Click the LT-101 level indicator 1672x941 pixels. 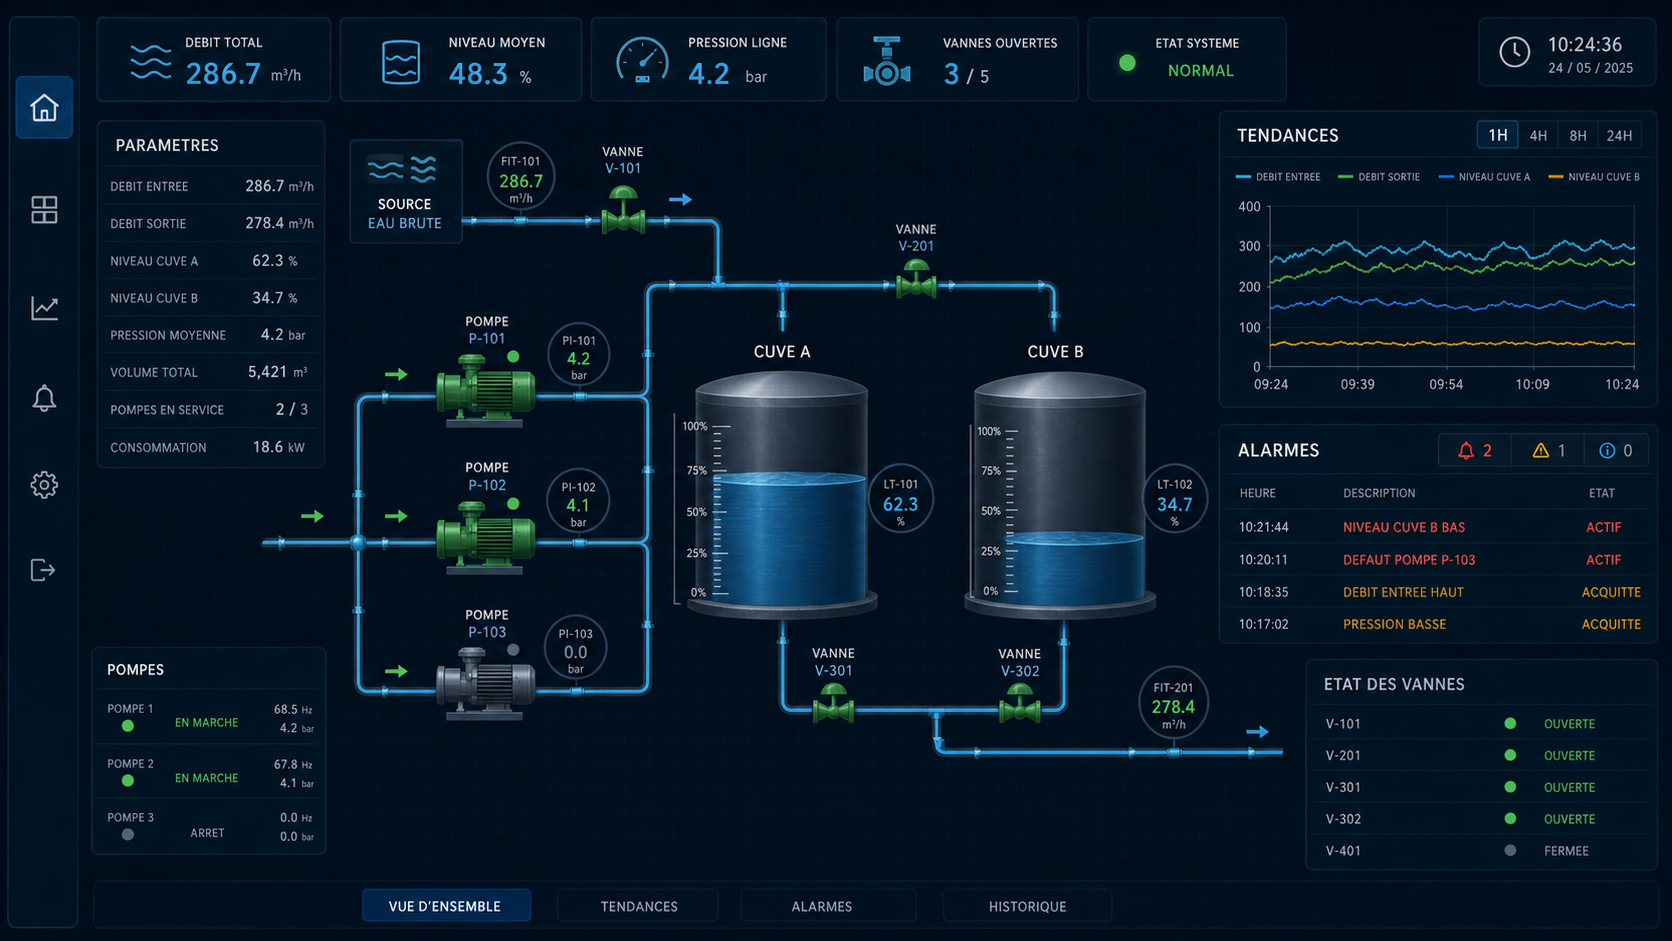click(x=900, y=499)
